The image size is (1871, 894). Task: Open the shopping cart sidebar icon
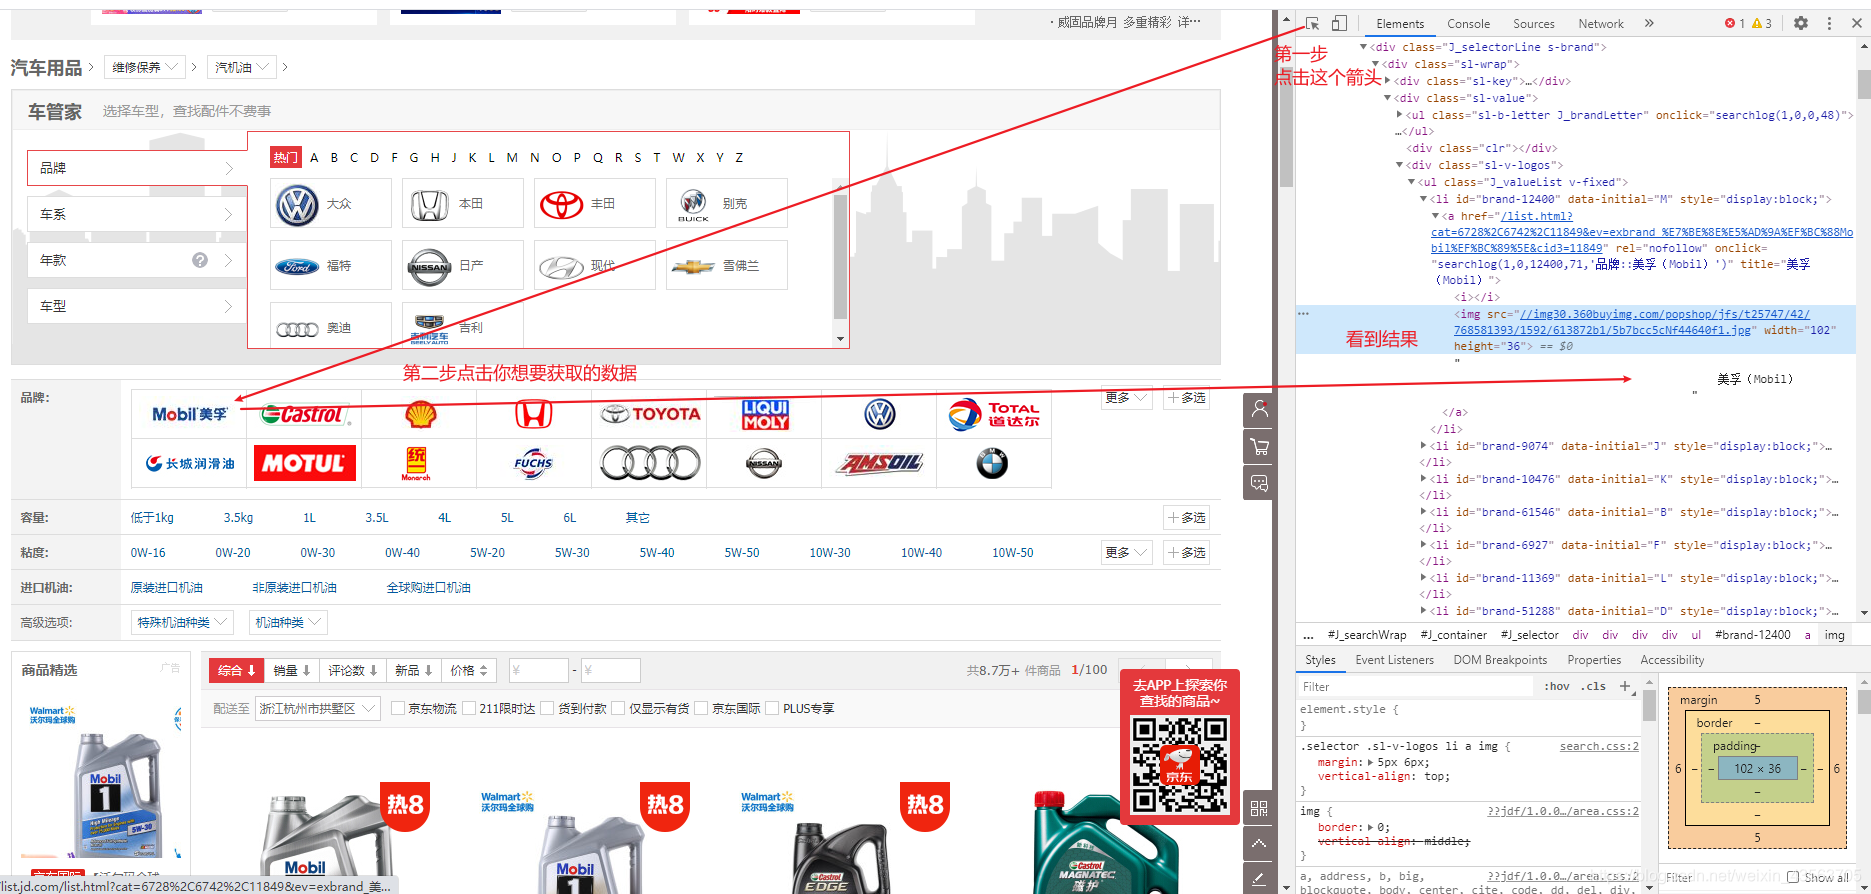click(x=1259, y=447)
